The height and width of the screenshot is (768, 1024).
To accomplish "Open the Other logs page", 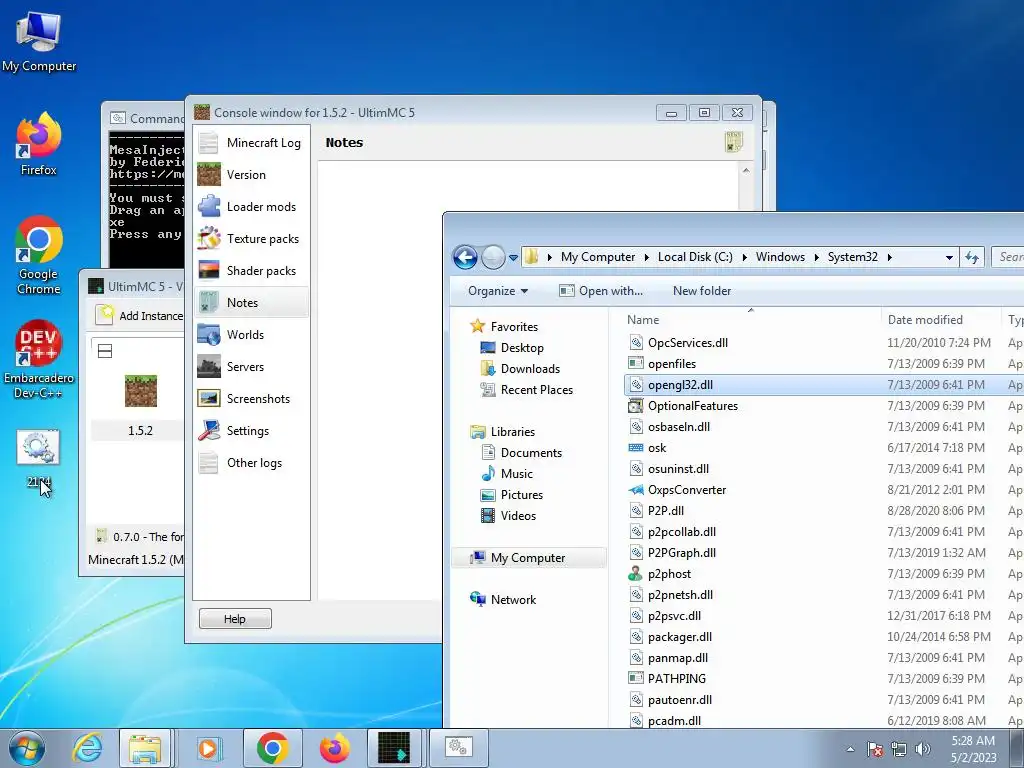I will click(x=251, y=462).
